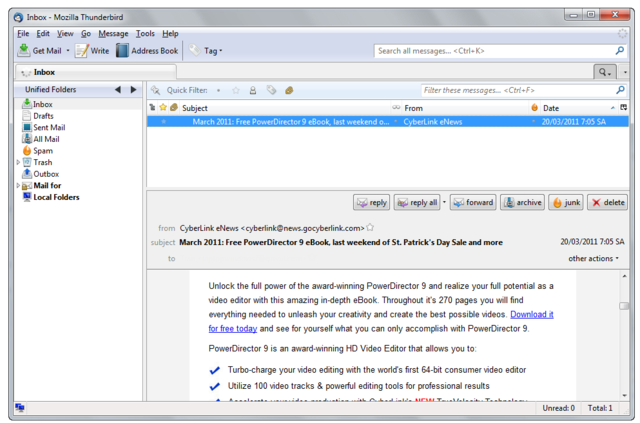
Task: Open the Message menu
Action: (x=113, y=33)
